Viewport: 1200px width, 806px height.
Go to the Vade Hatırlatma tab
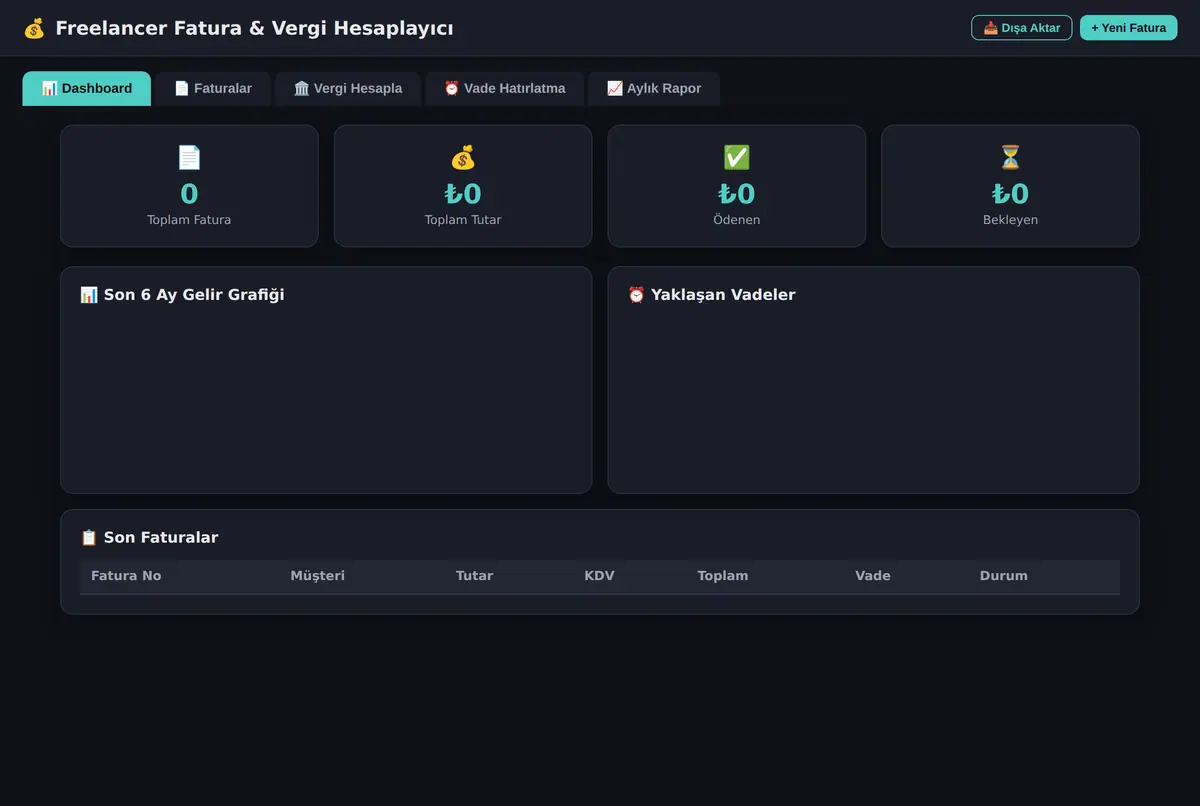504,88
